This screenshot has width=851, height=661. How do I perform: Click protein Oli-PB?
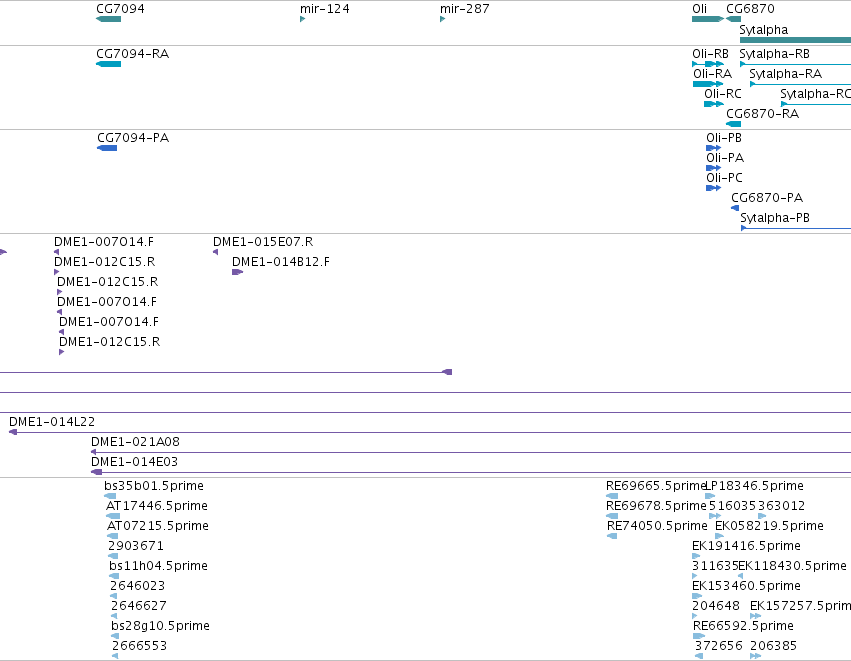[714, 148]
